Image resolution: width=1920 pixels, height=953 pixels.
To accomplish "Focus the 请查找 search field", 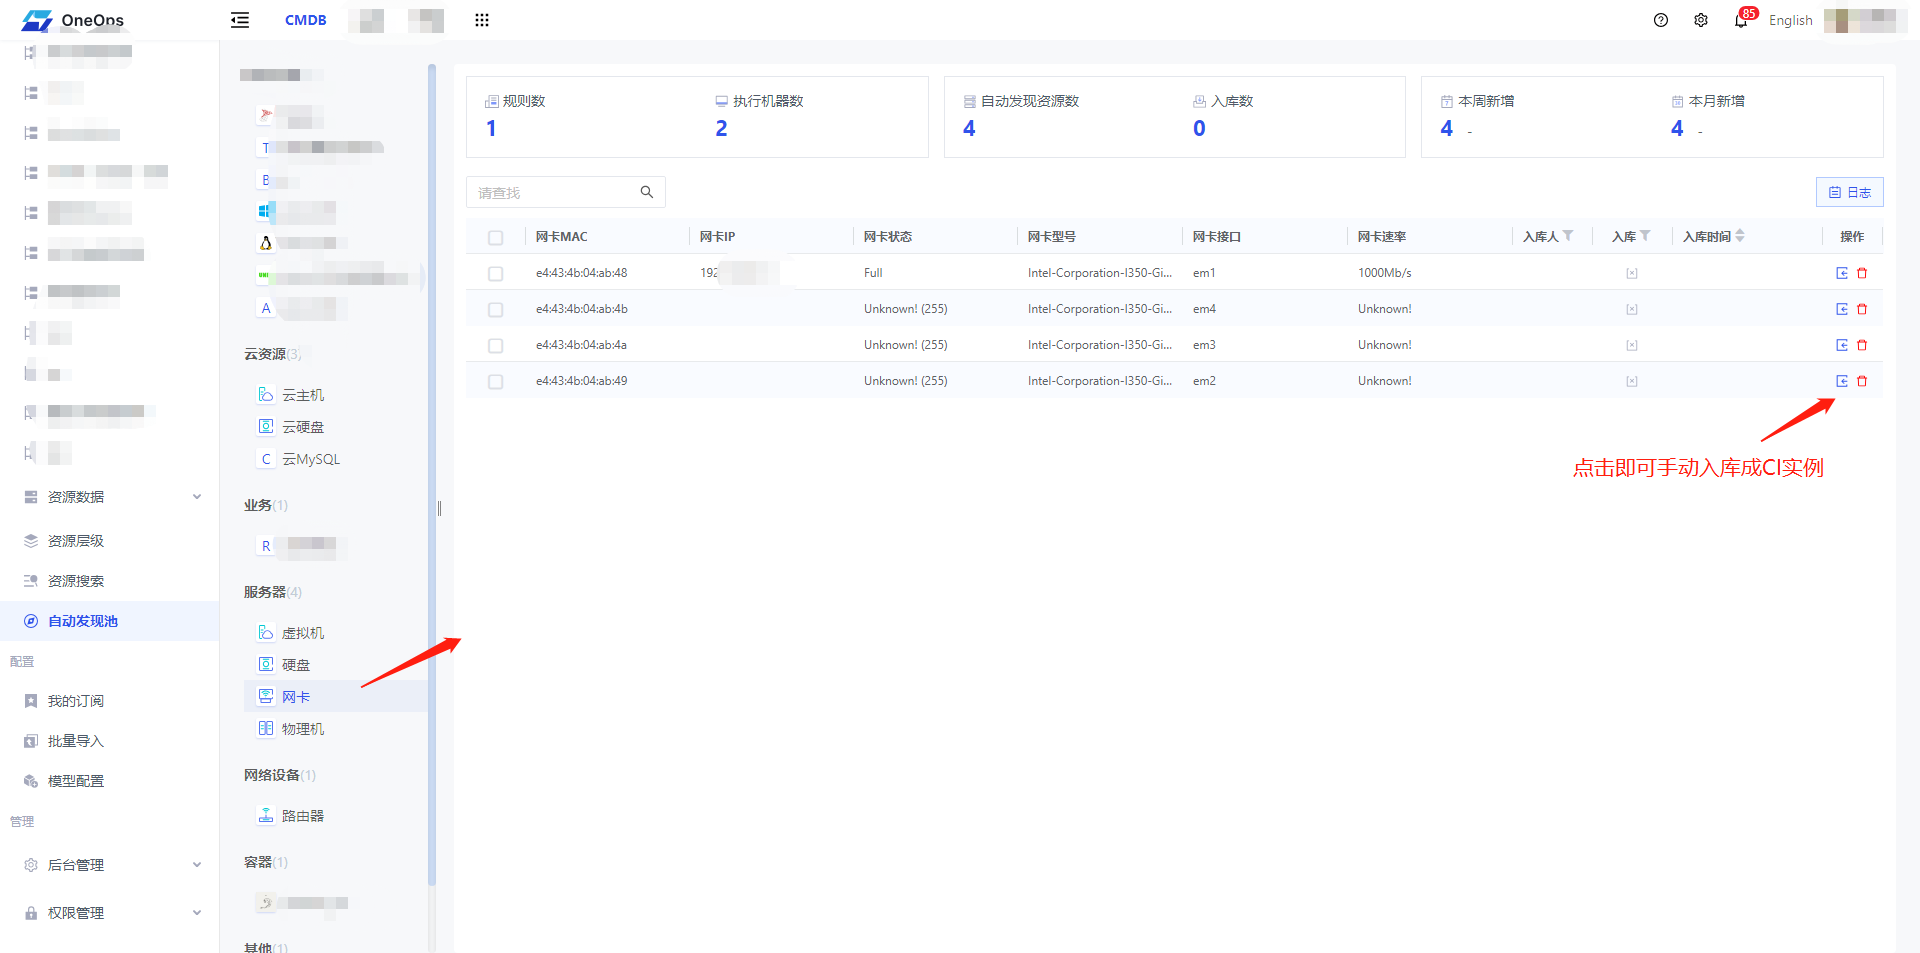I will (565, 192).
